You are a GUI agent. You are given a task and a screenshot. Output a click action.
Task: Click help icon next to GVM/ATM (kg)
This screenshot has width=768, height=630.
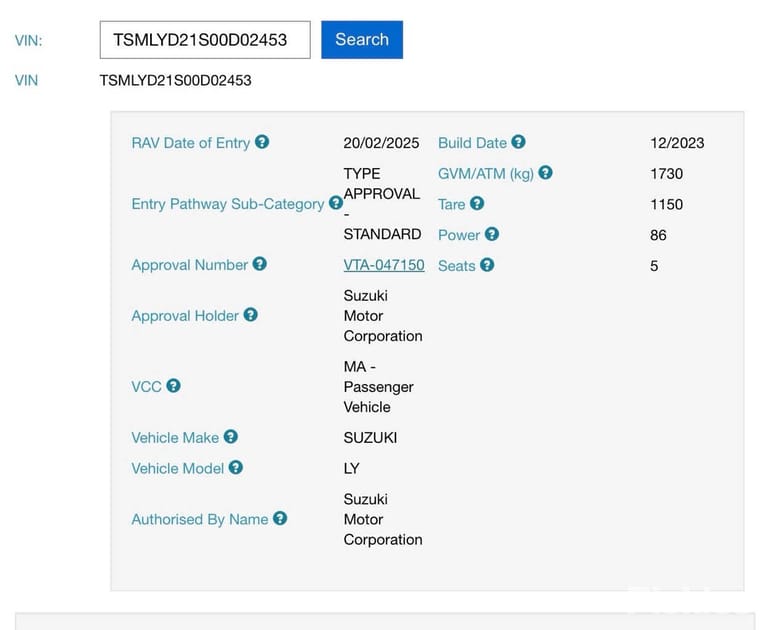pos(545,172)
